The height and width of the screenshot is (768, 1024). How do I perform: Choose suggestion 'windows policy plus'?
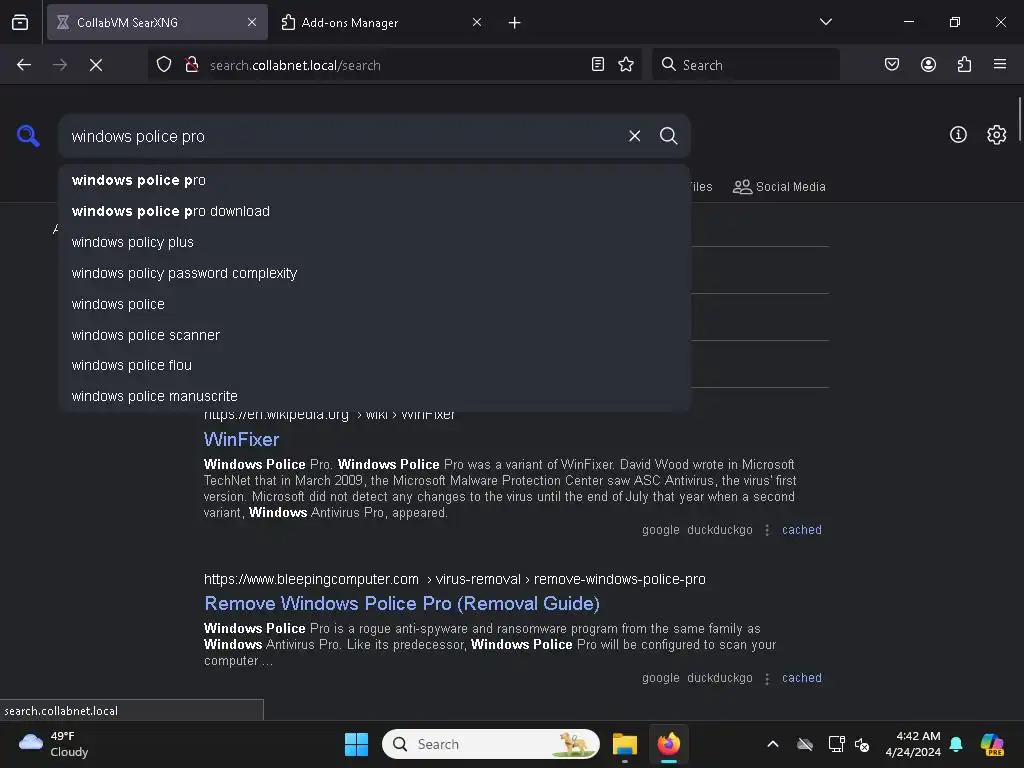(374, 242)
